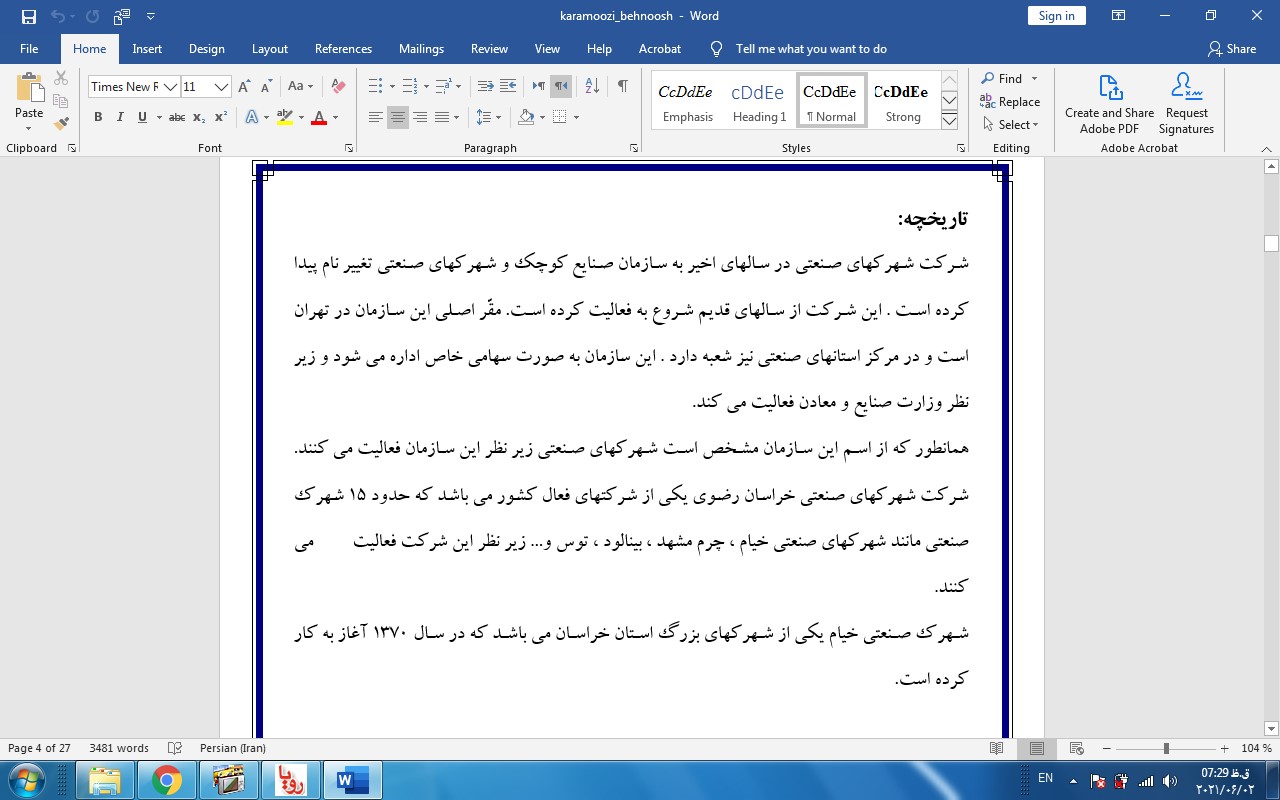Click the Replace button
Image resolution: width=1280 pixels, height=800 pixels.
pyautogui.click(x=1010, y=102)
